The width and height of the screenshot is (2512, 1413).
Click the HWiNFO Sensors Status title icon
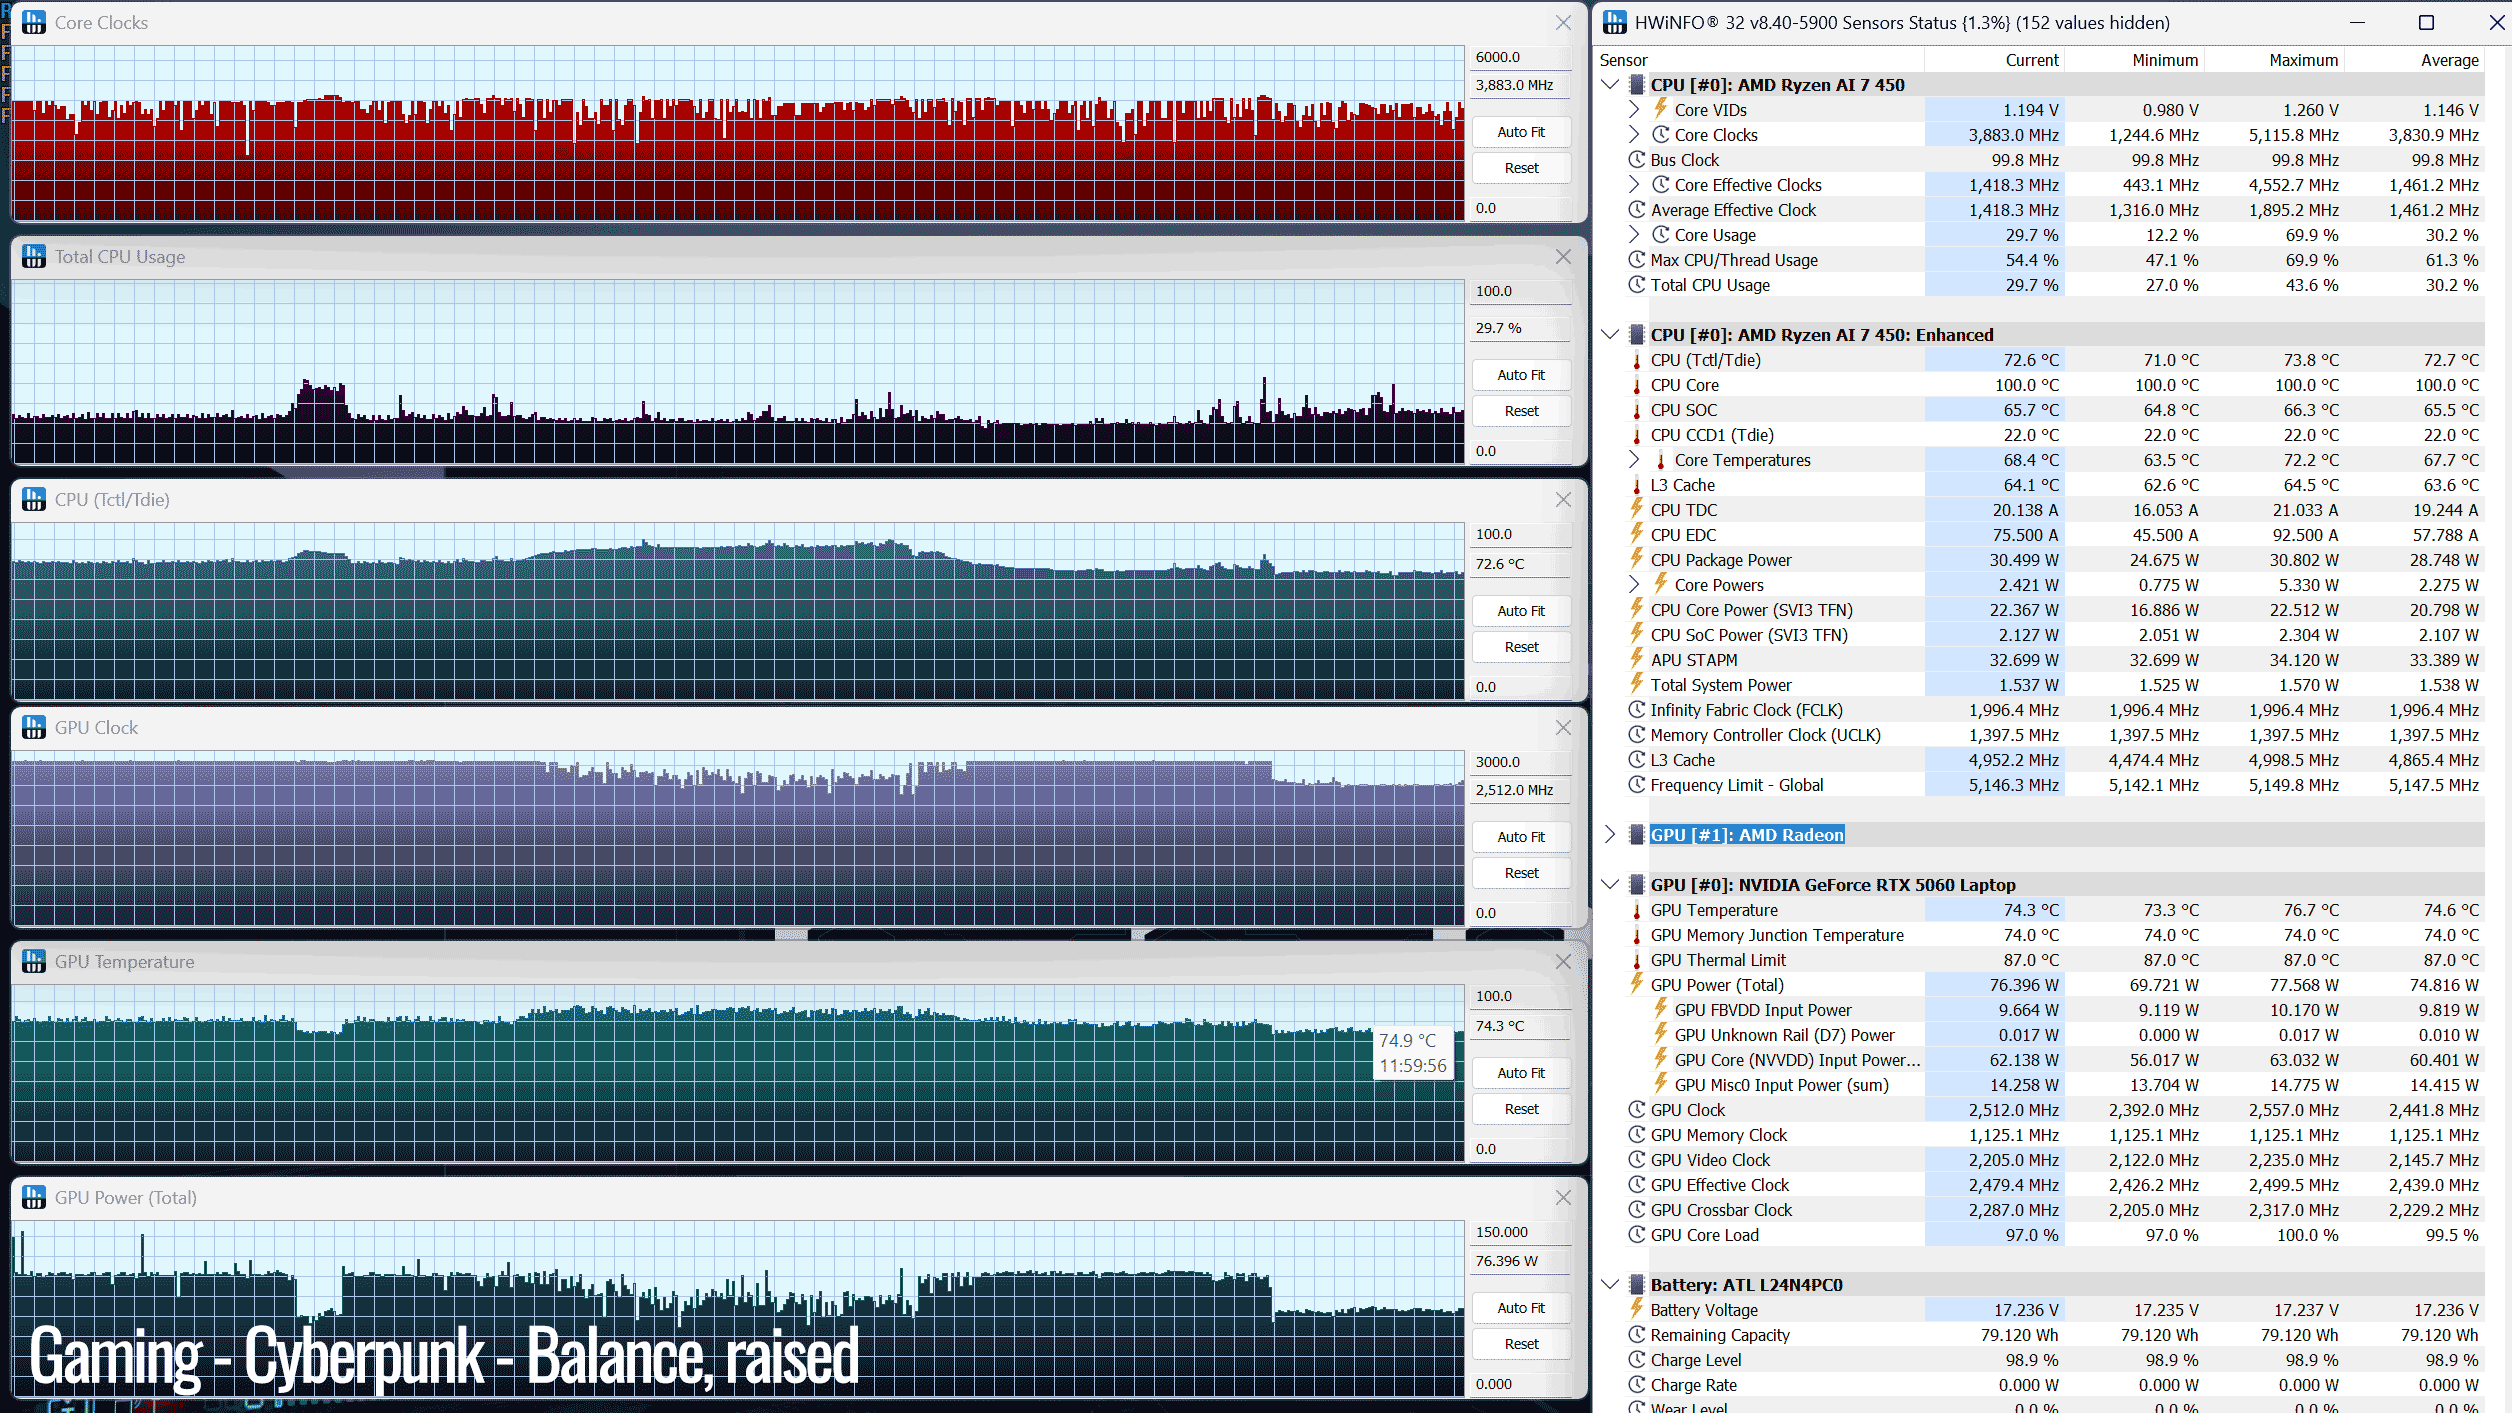click(1614, 22)
